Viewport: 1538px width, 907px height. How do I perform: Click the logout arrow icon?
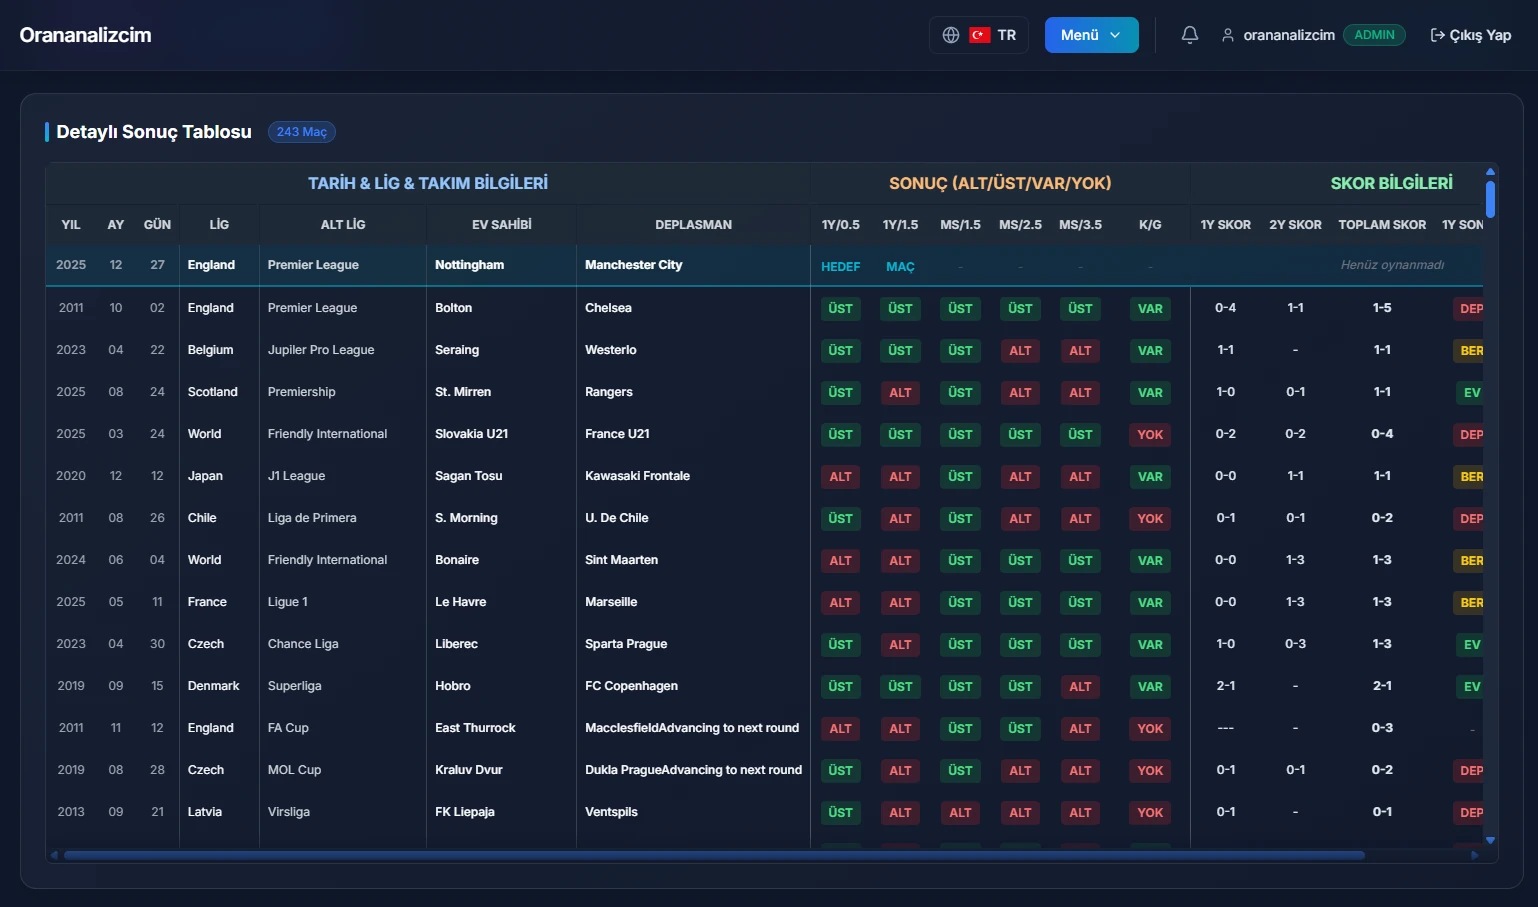(1437, 35)
